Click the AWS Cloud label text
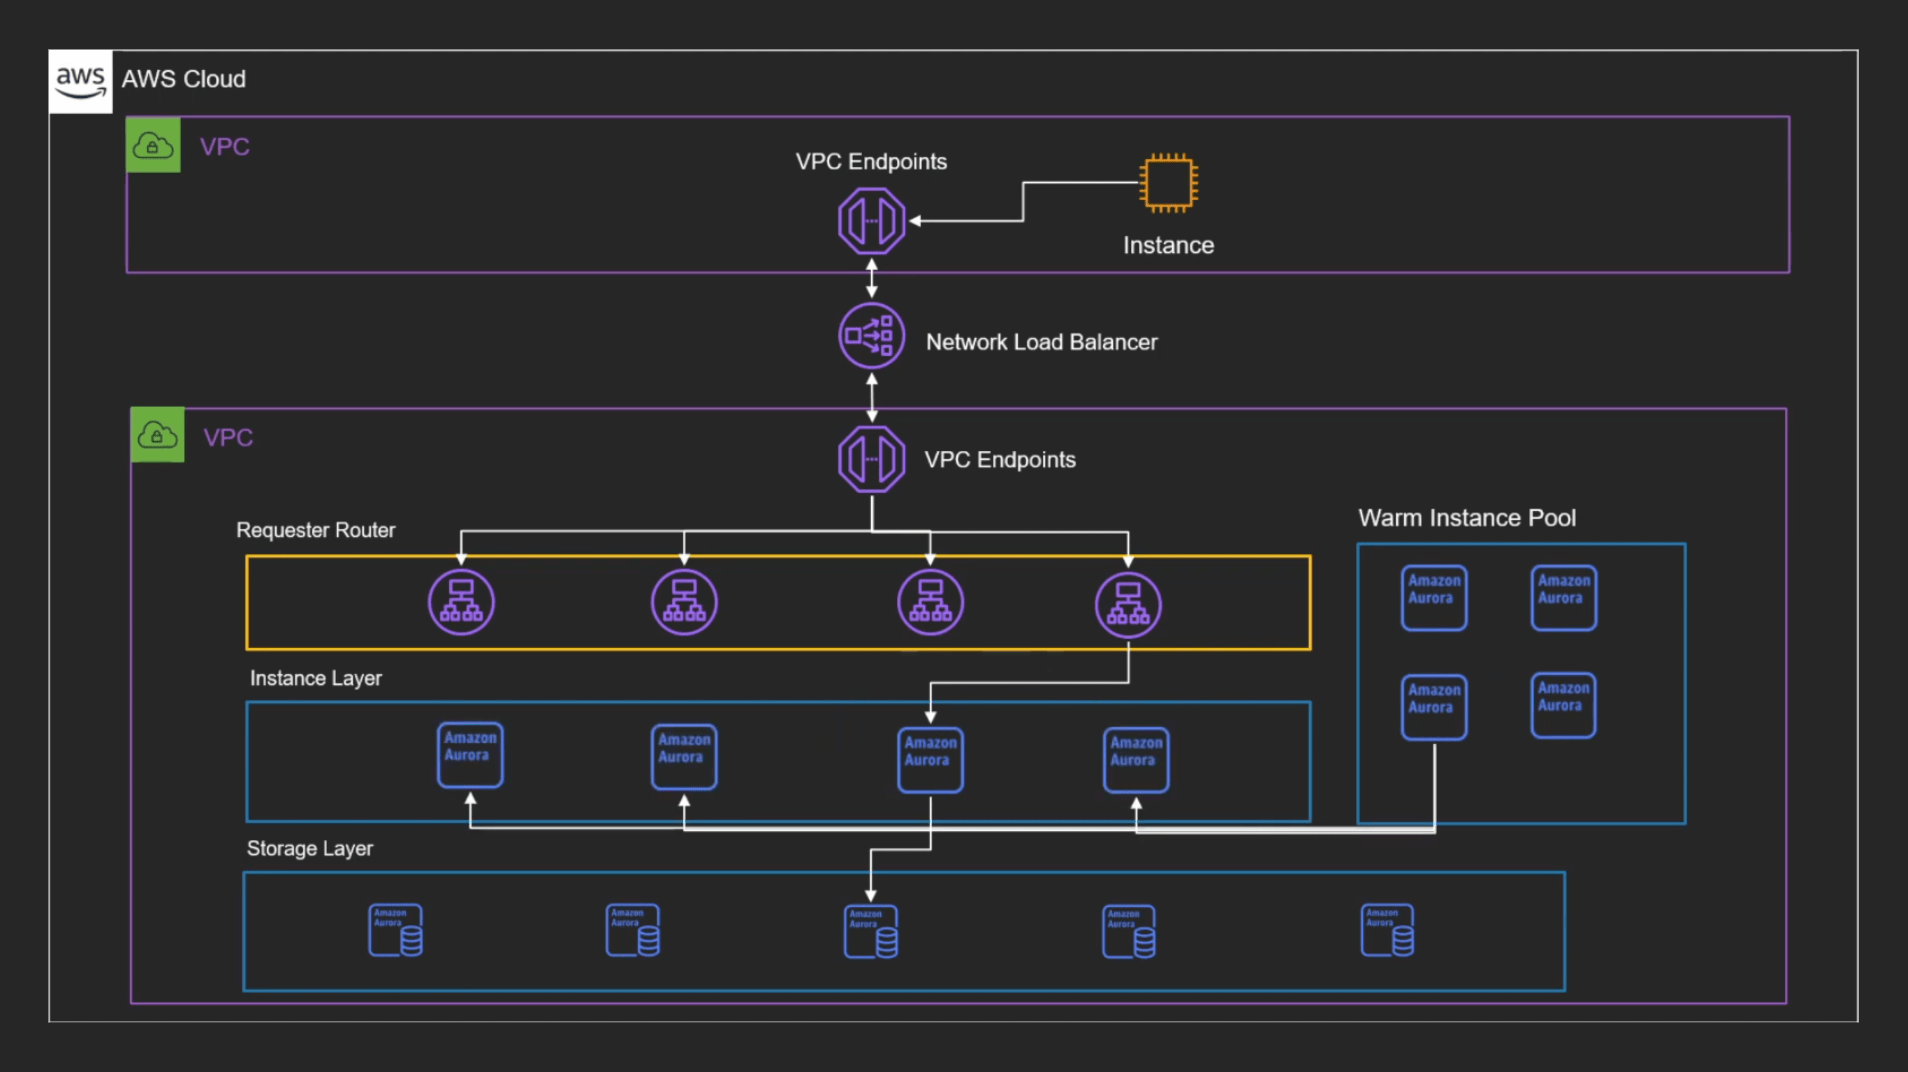The height and width of the screenshot is (1072, 1908). [183, 79]
